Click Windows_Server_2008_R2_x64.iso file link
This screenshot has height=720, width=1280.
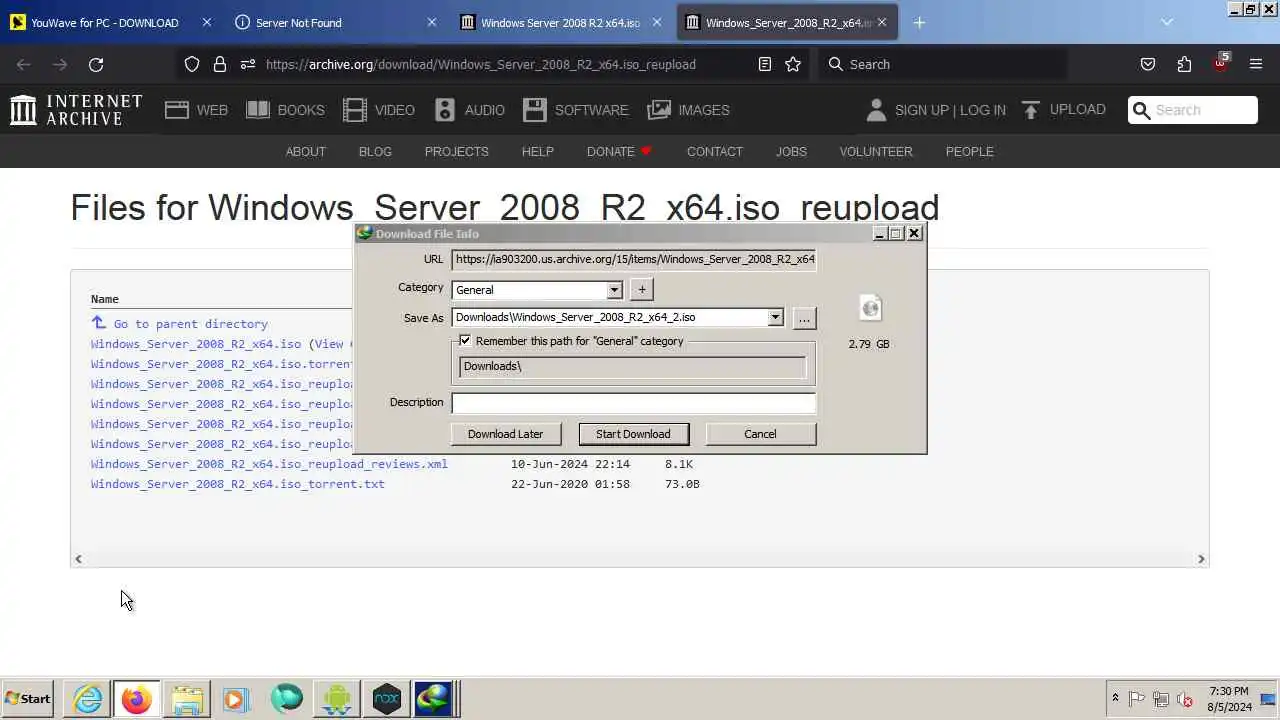(x=195, y=344)
